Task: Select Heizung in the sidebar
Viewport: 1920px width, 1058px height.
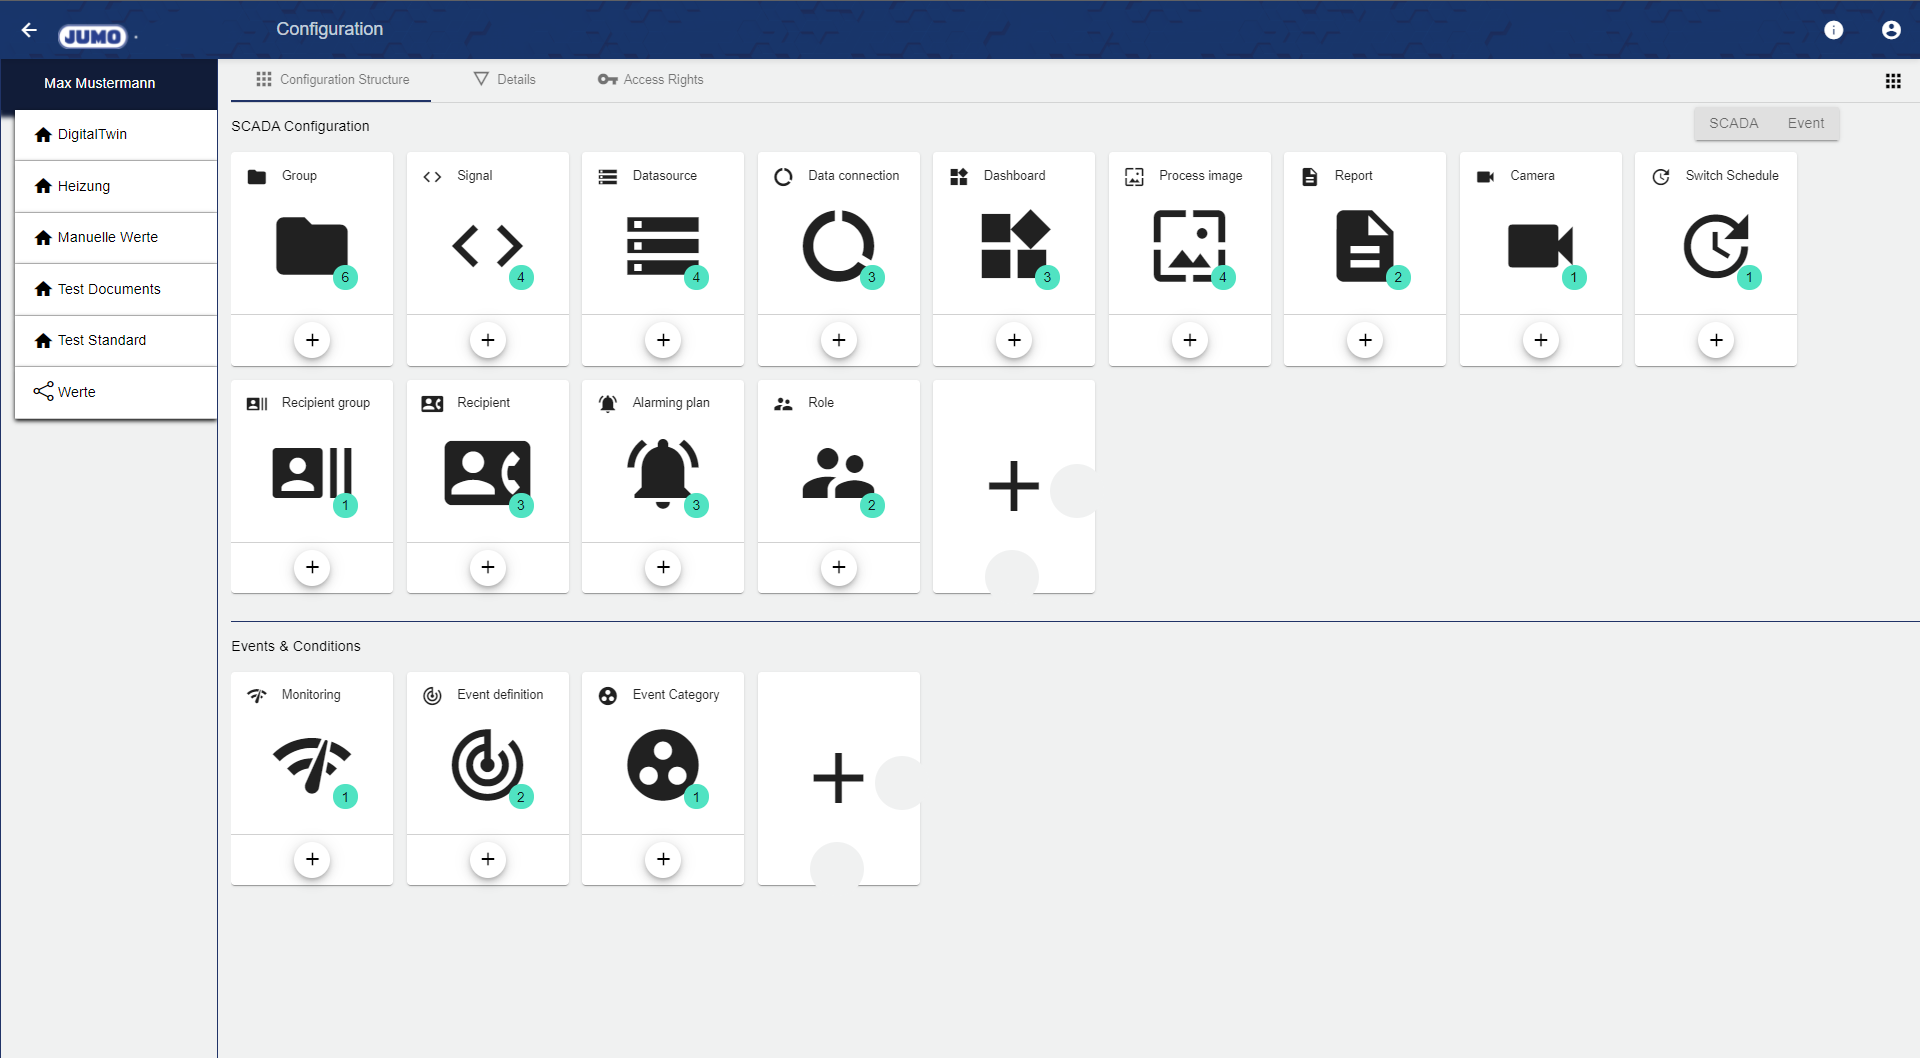Action: click(84, 186)
